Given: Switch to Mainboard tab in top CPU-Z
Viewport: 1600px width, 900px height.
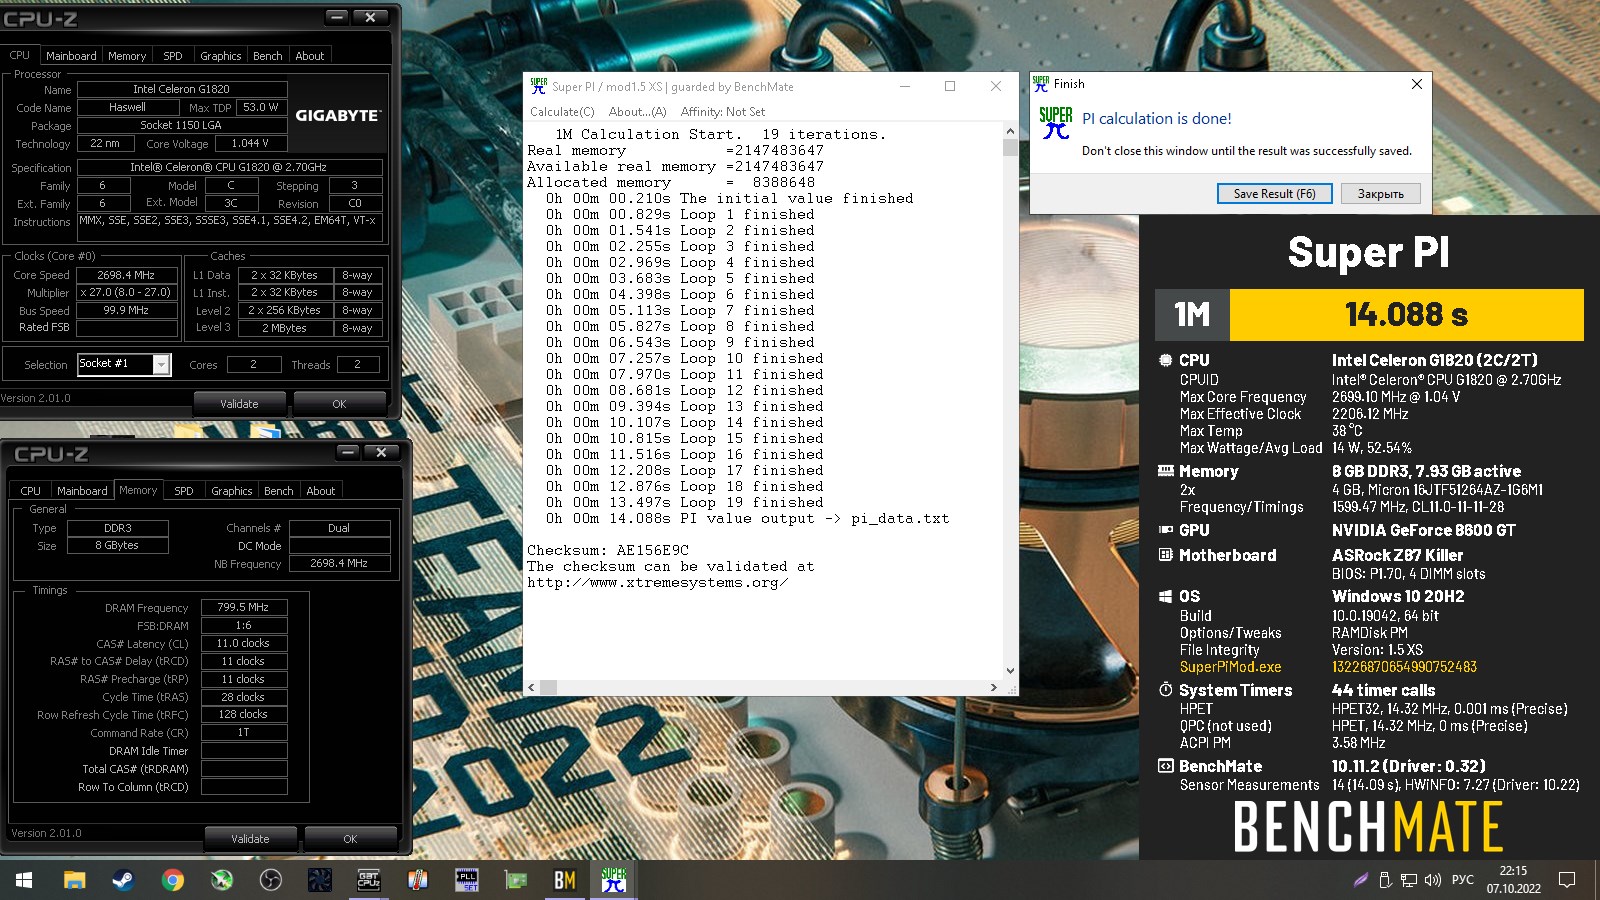Looking at the screenshot, I should pyautogui.click(x=72, y=56).
